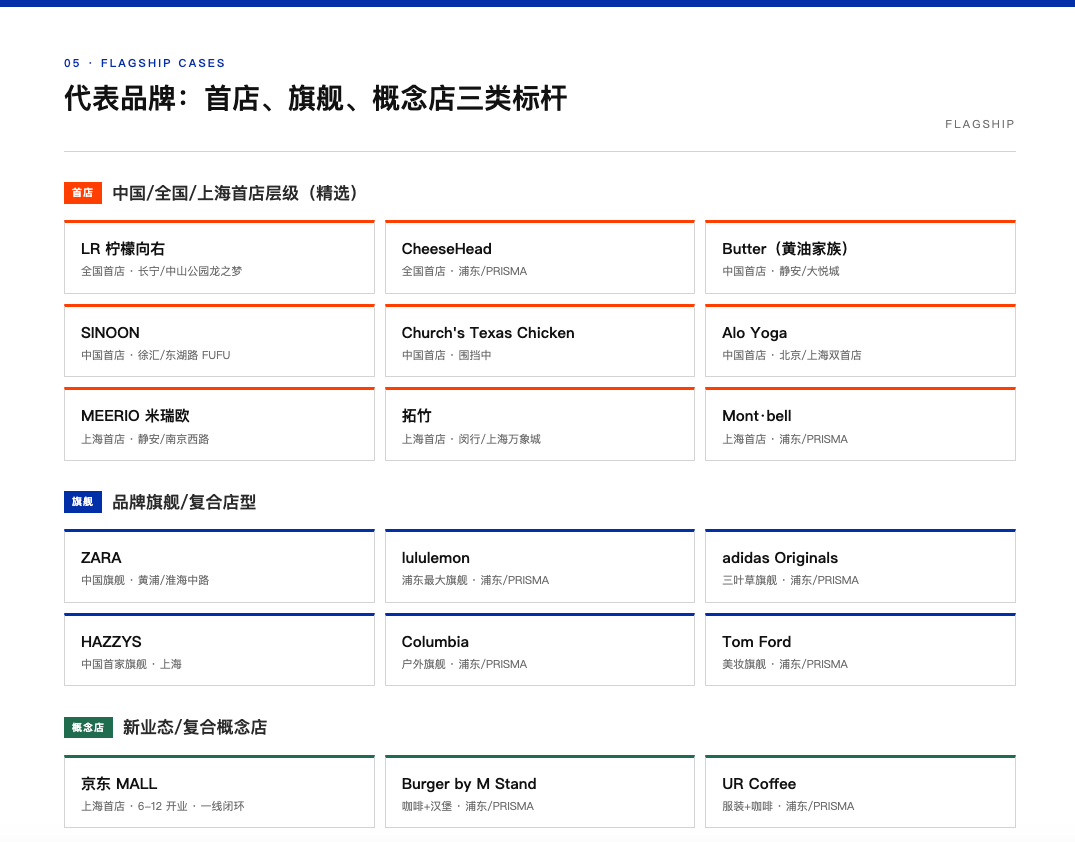Select the Alo Yoga card
The width and height of the screenshot is (1075, 842).
(860, 341)
